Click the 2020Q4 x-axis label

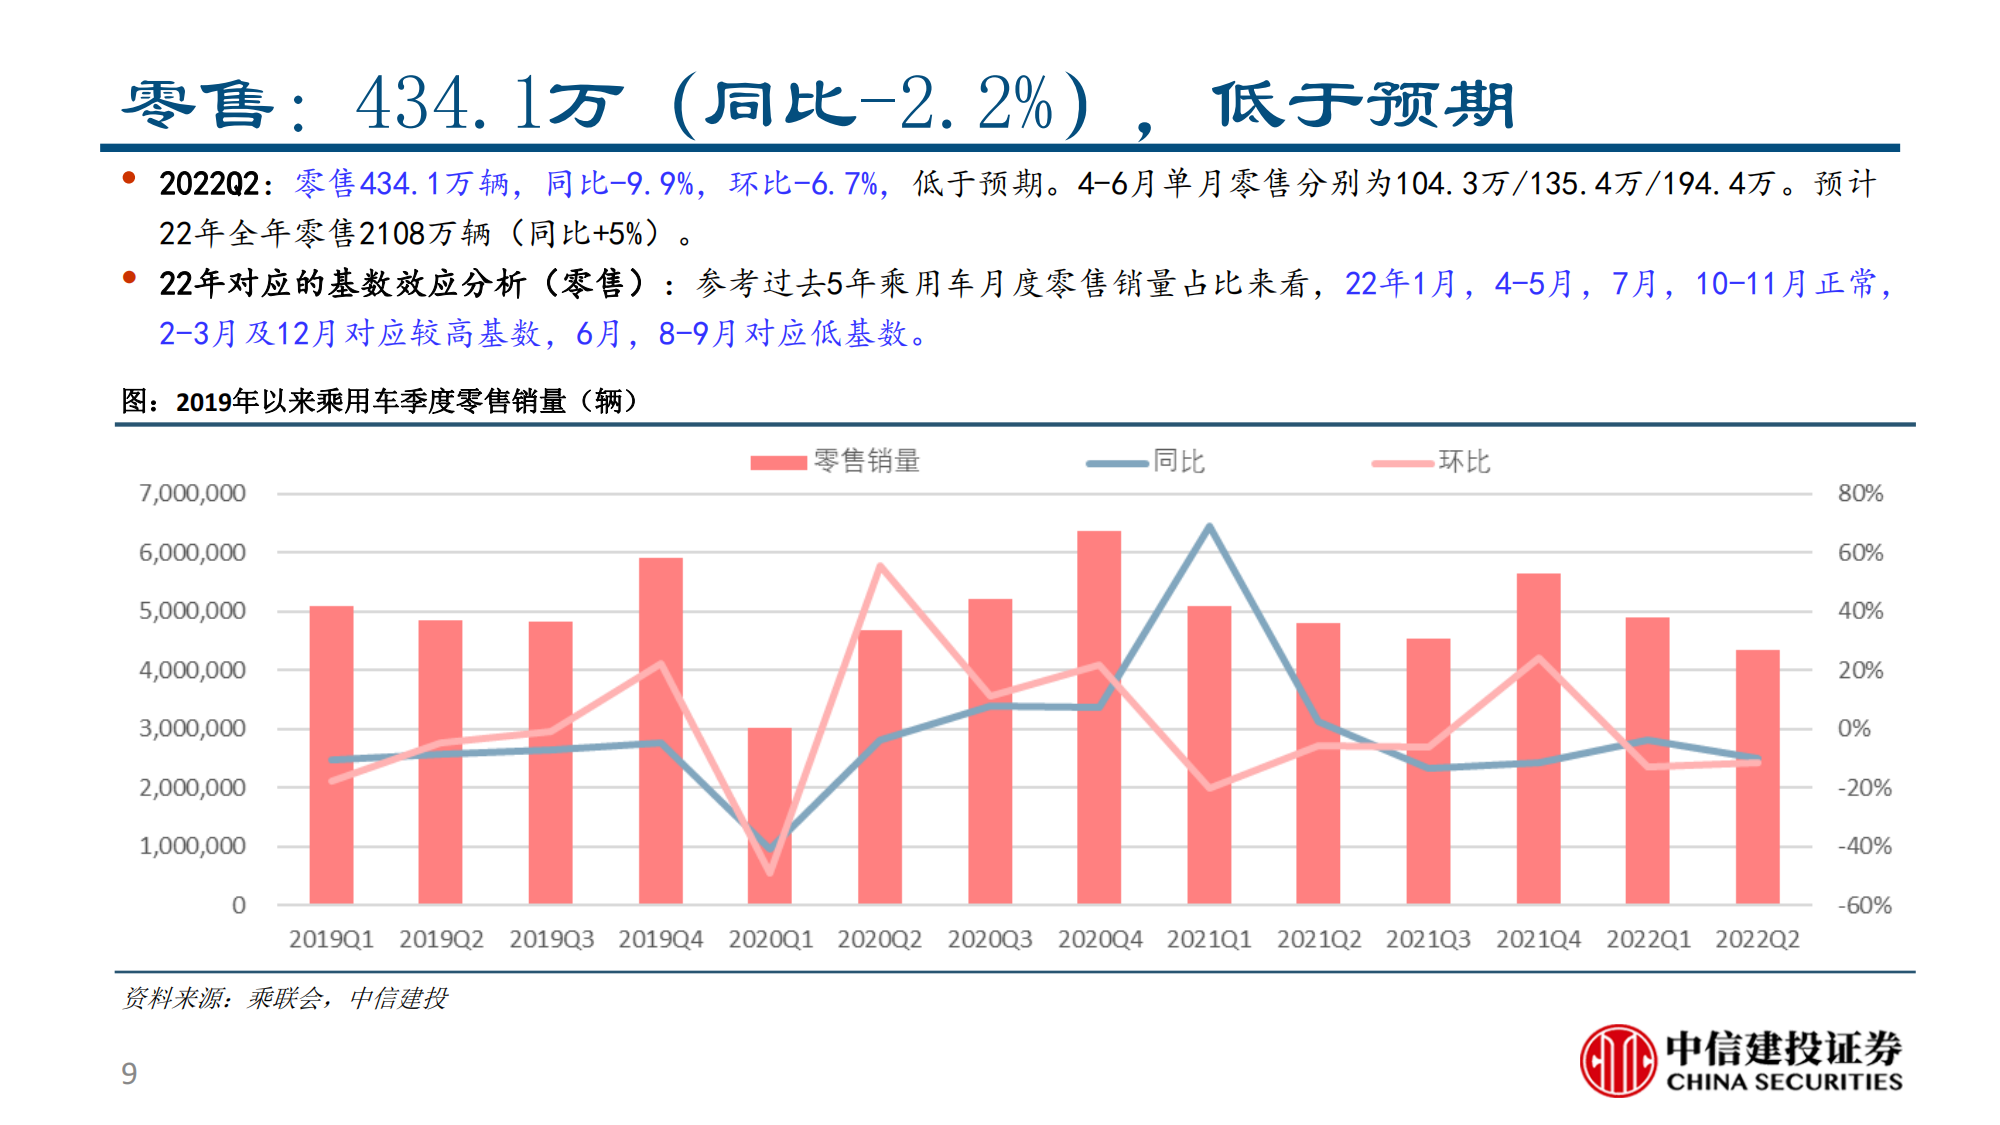tap(1100, 939)
